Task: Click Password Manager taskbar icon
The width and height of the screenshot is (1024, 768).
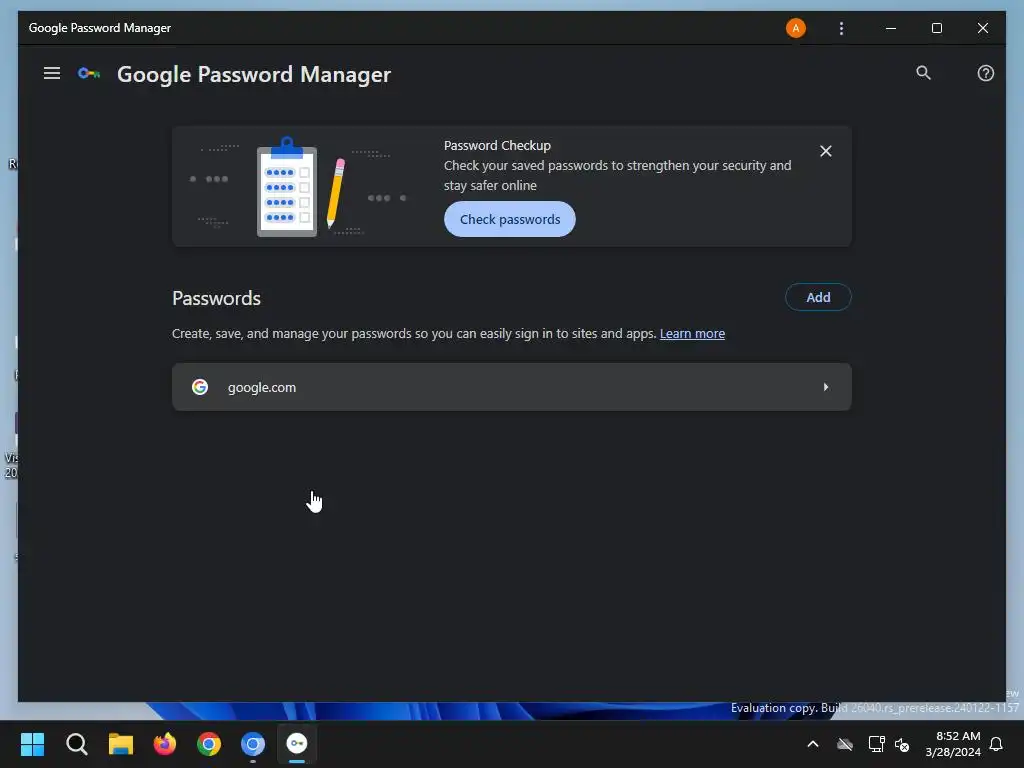Action: [297, 744]
